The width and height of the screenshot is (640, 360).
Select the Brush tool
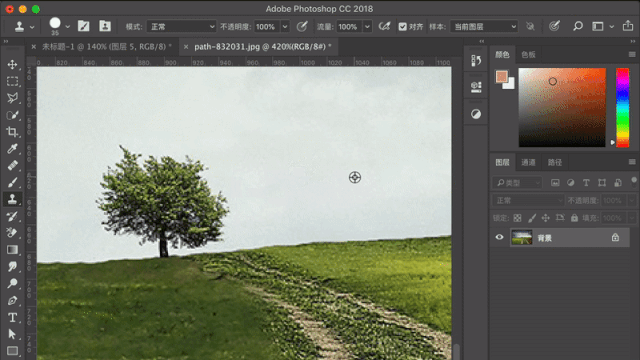click(12, 182)
